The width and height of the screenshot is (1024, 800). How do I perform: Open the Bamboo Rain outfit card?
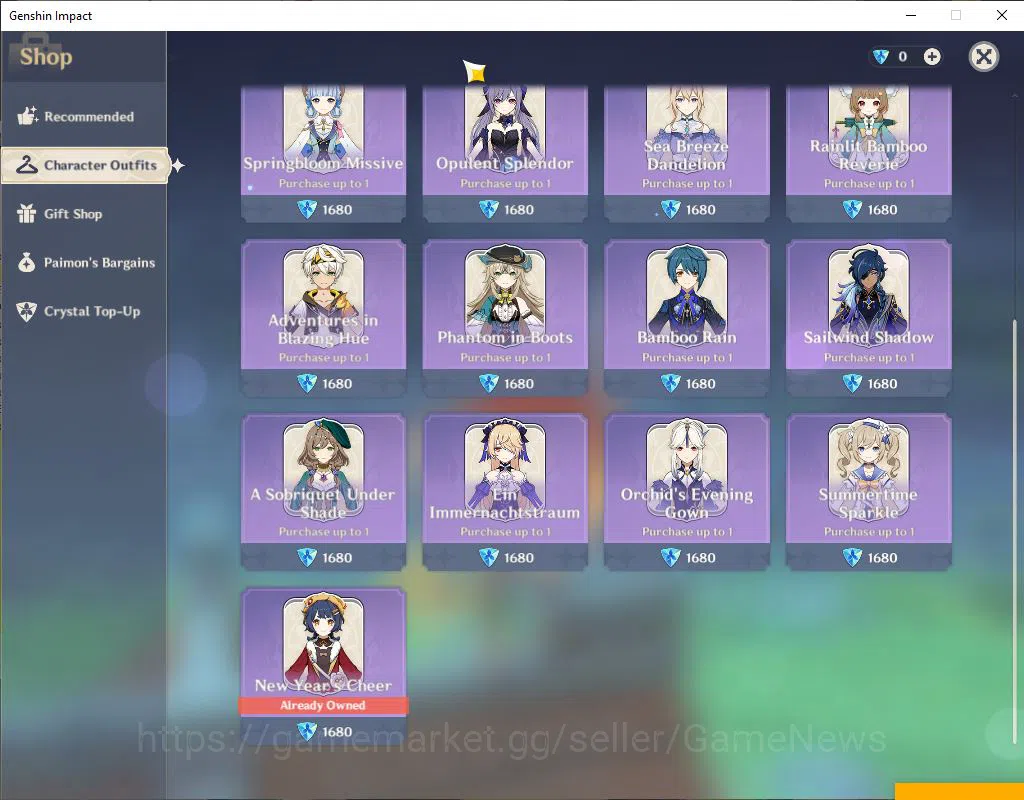(x=687, y=318)
